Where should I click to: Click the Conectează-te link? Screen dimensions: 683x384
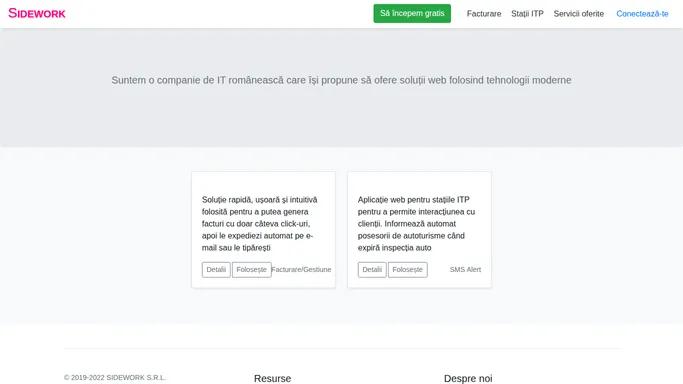point(642,14)
